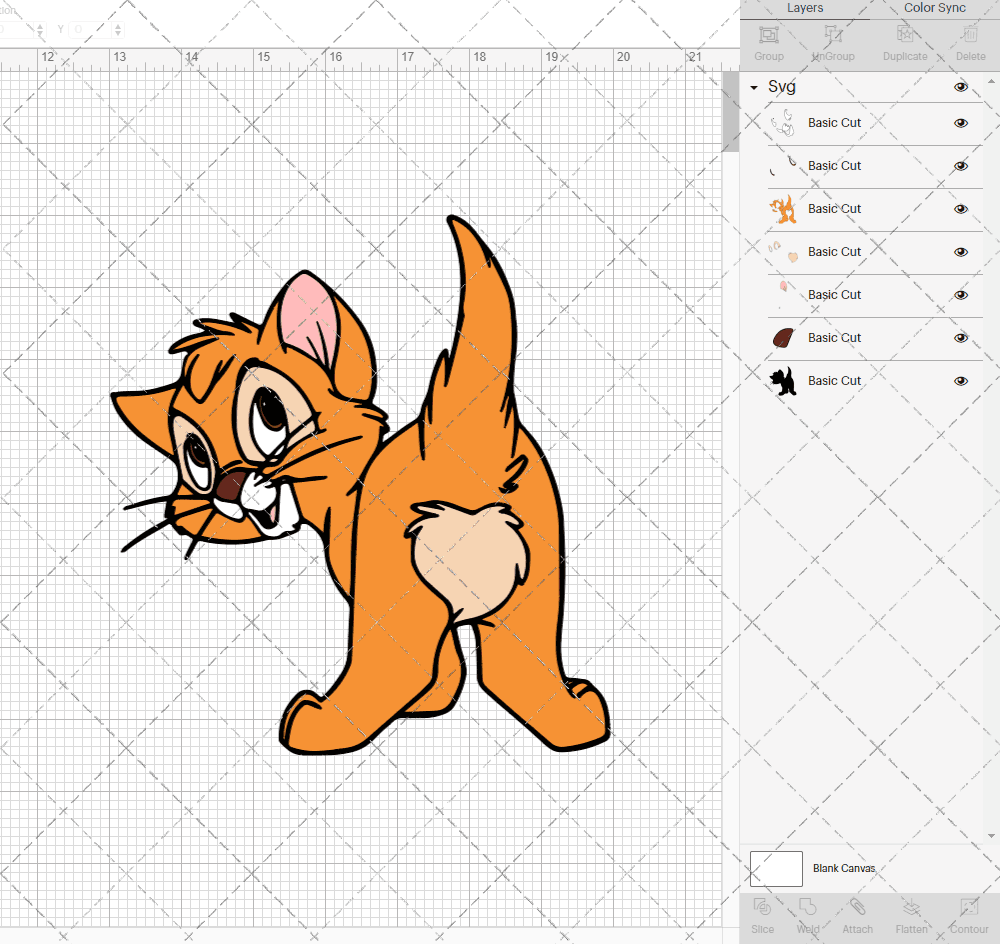Click the Delete trash icon

coord(970,35)
